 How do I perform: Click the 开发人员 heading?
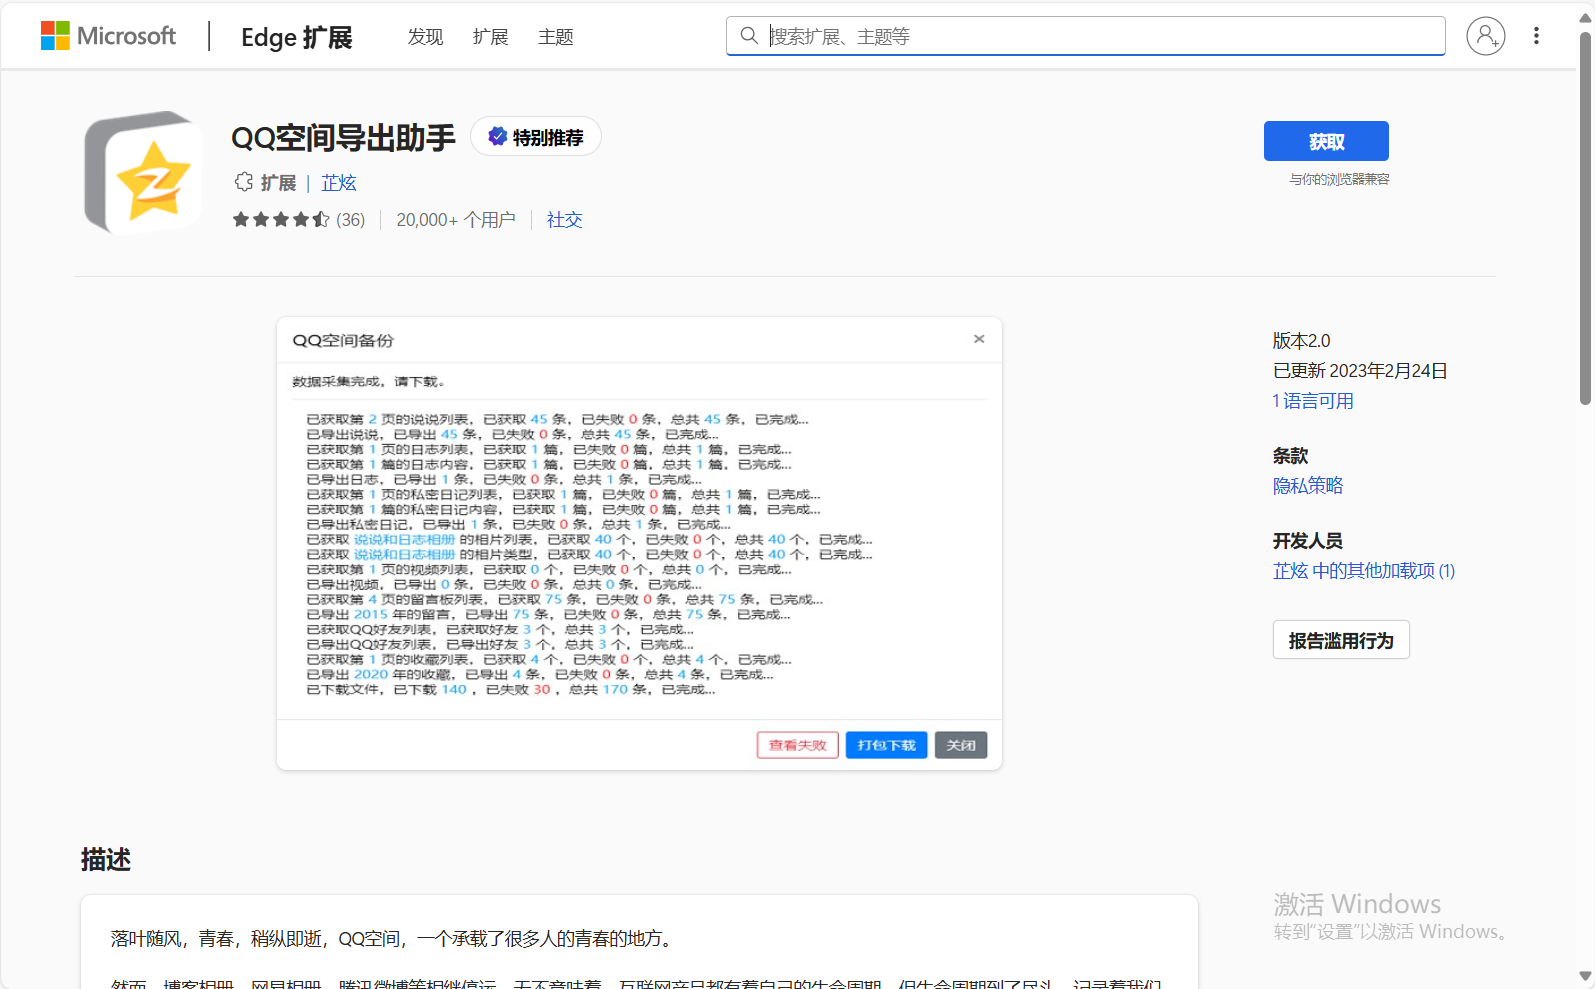tap(1307, 541)
